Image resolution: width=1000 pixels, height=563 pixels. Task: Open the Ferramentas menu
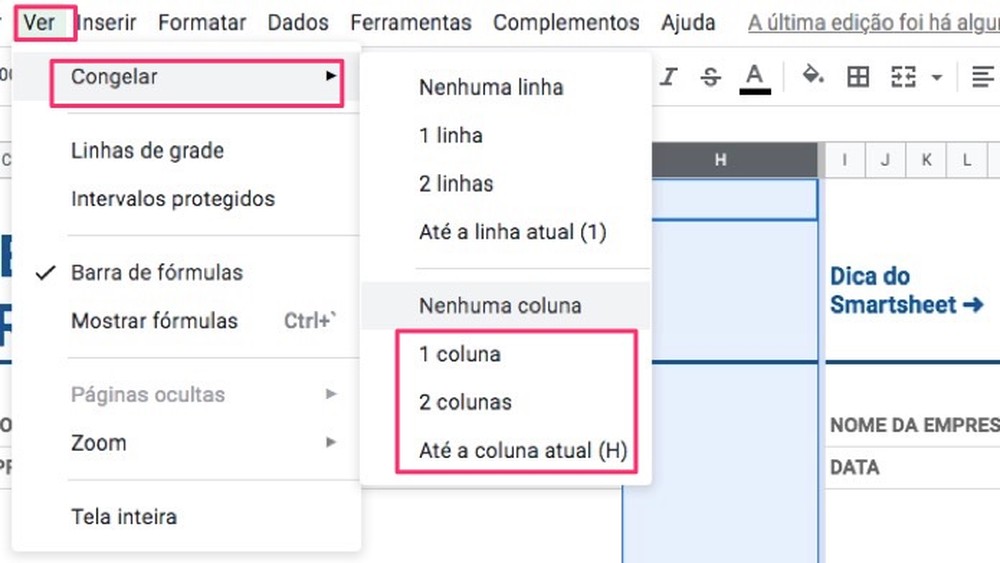click(x=410, y=22)
